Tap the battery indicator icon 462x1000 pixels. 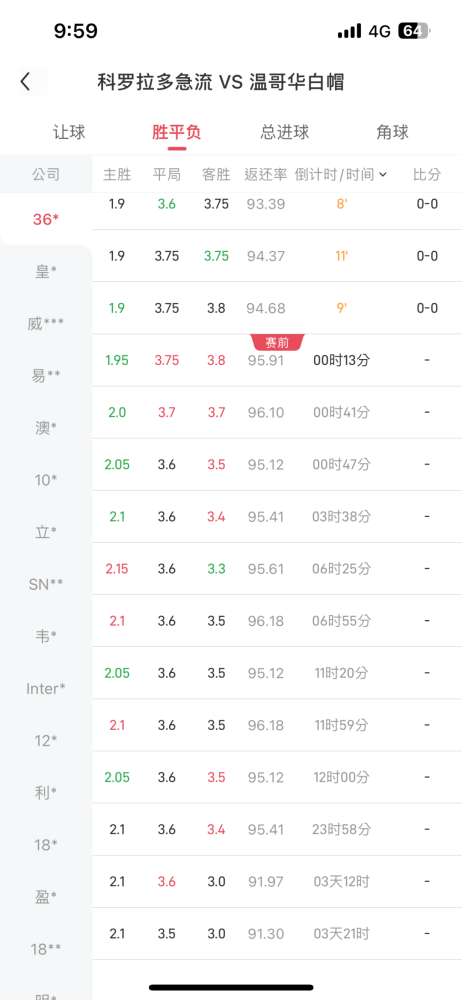[415, 31]
